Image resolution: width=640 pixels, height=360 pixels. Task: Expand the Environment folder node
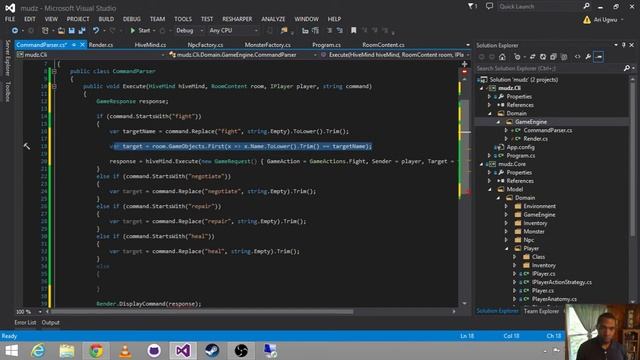[x=507, y=206]
